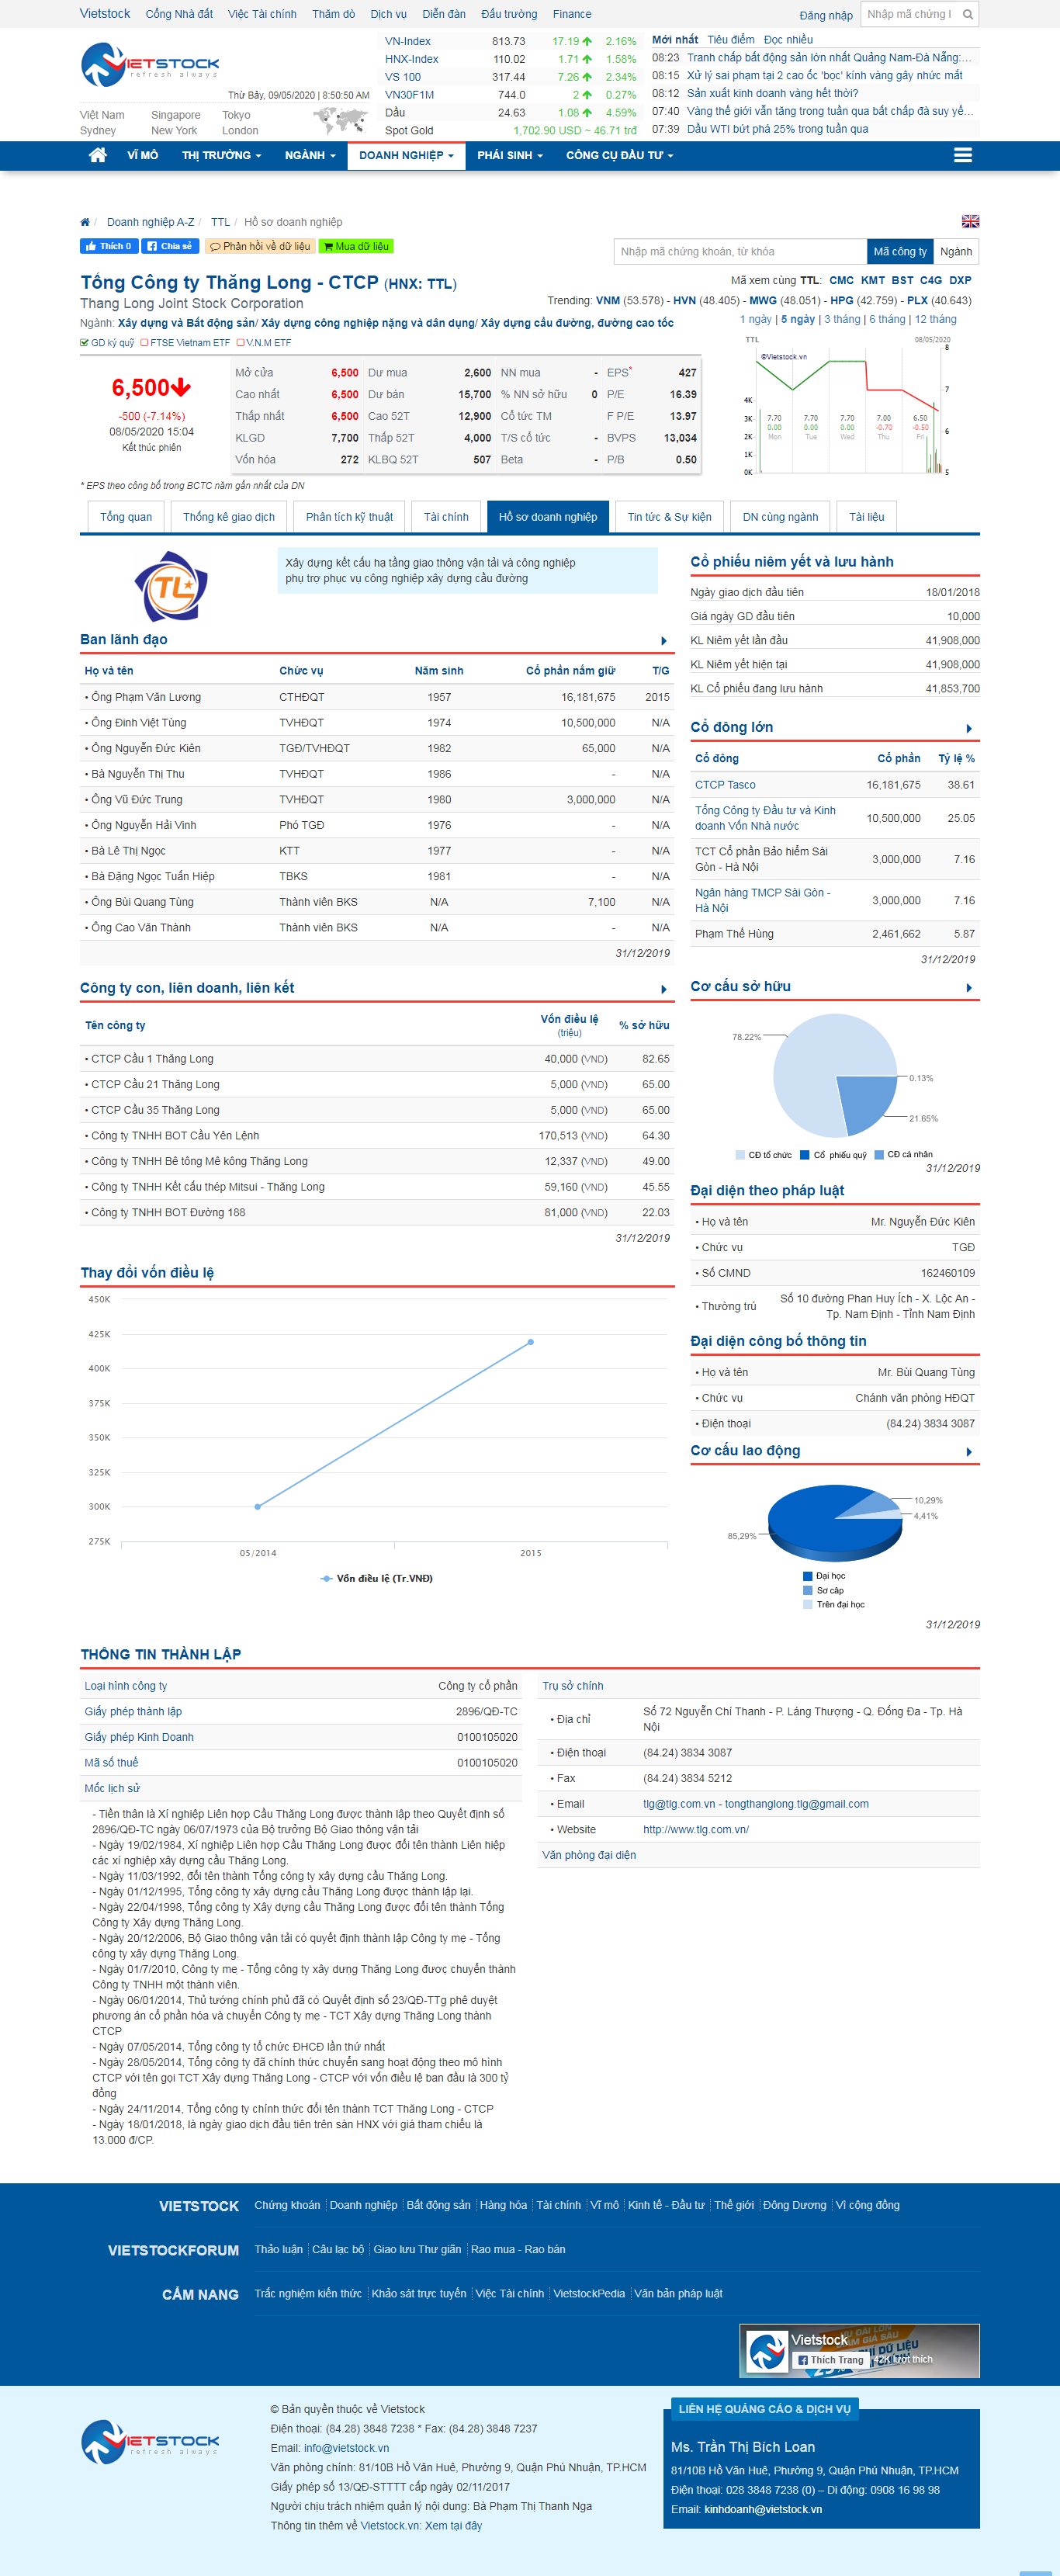This screenshot has width=1060, height=2576.
Task: Click in the stock code keyword search field
Action: coord(740,251)
